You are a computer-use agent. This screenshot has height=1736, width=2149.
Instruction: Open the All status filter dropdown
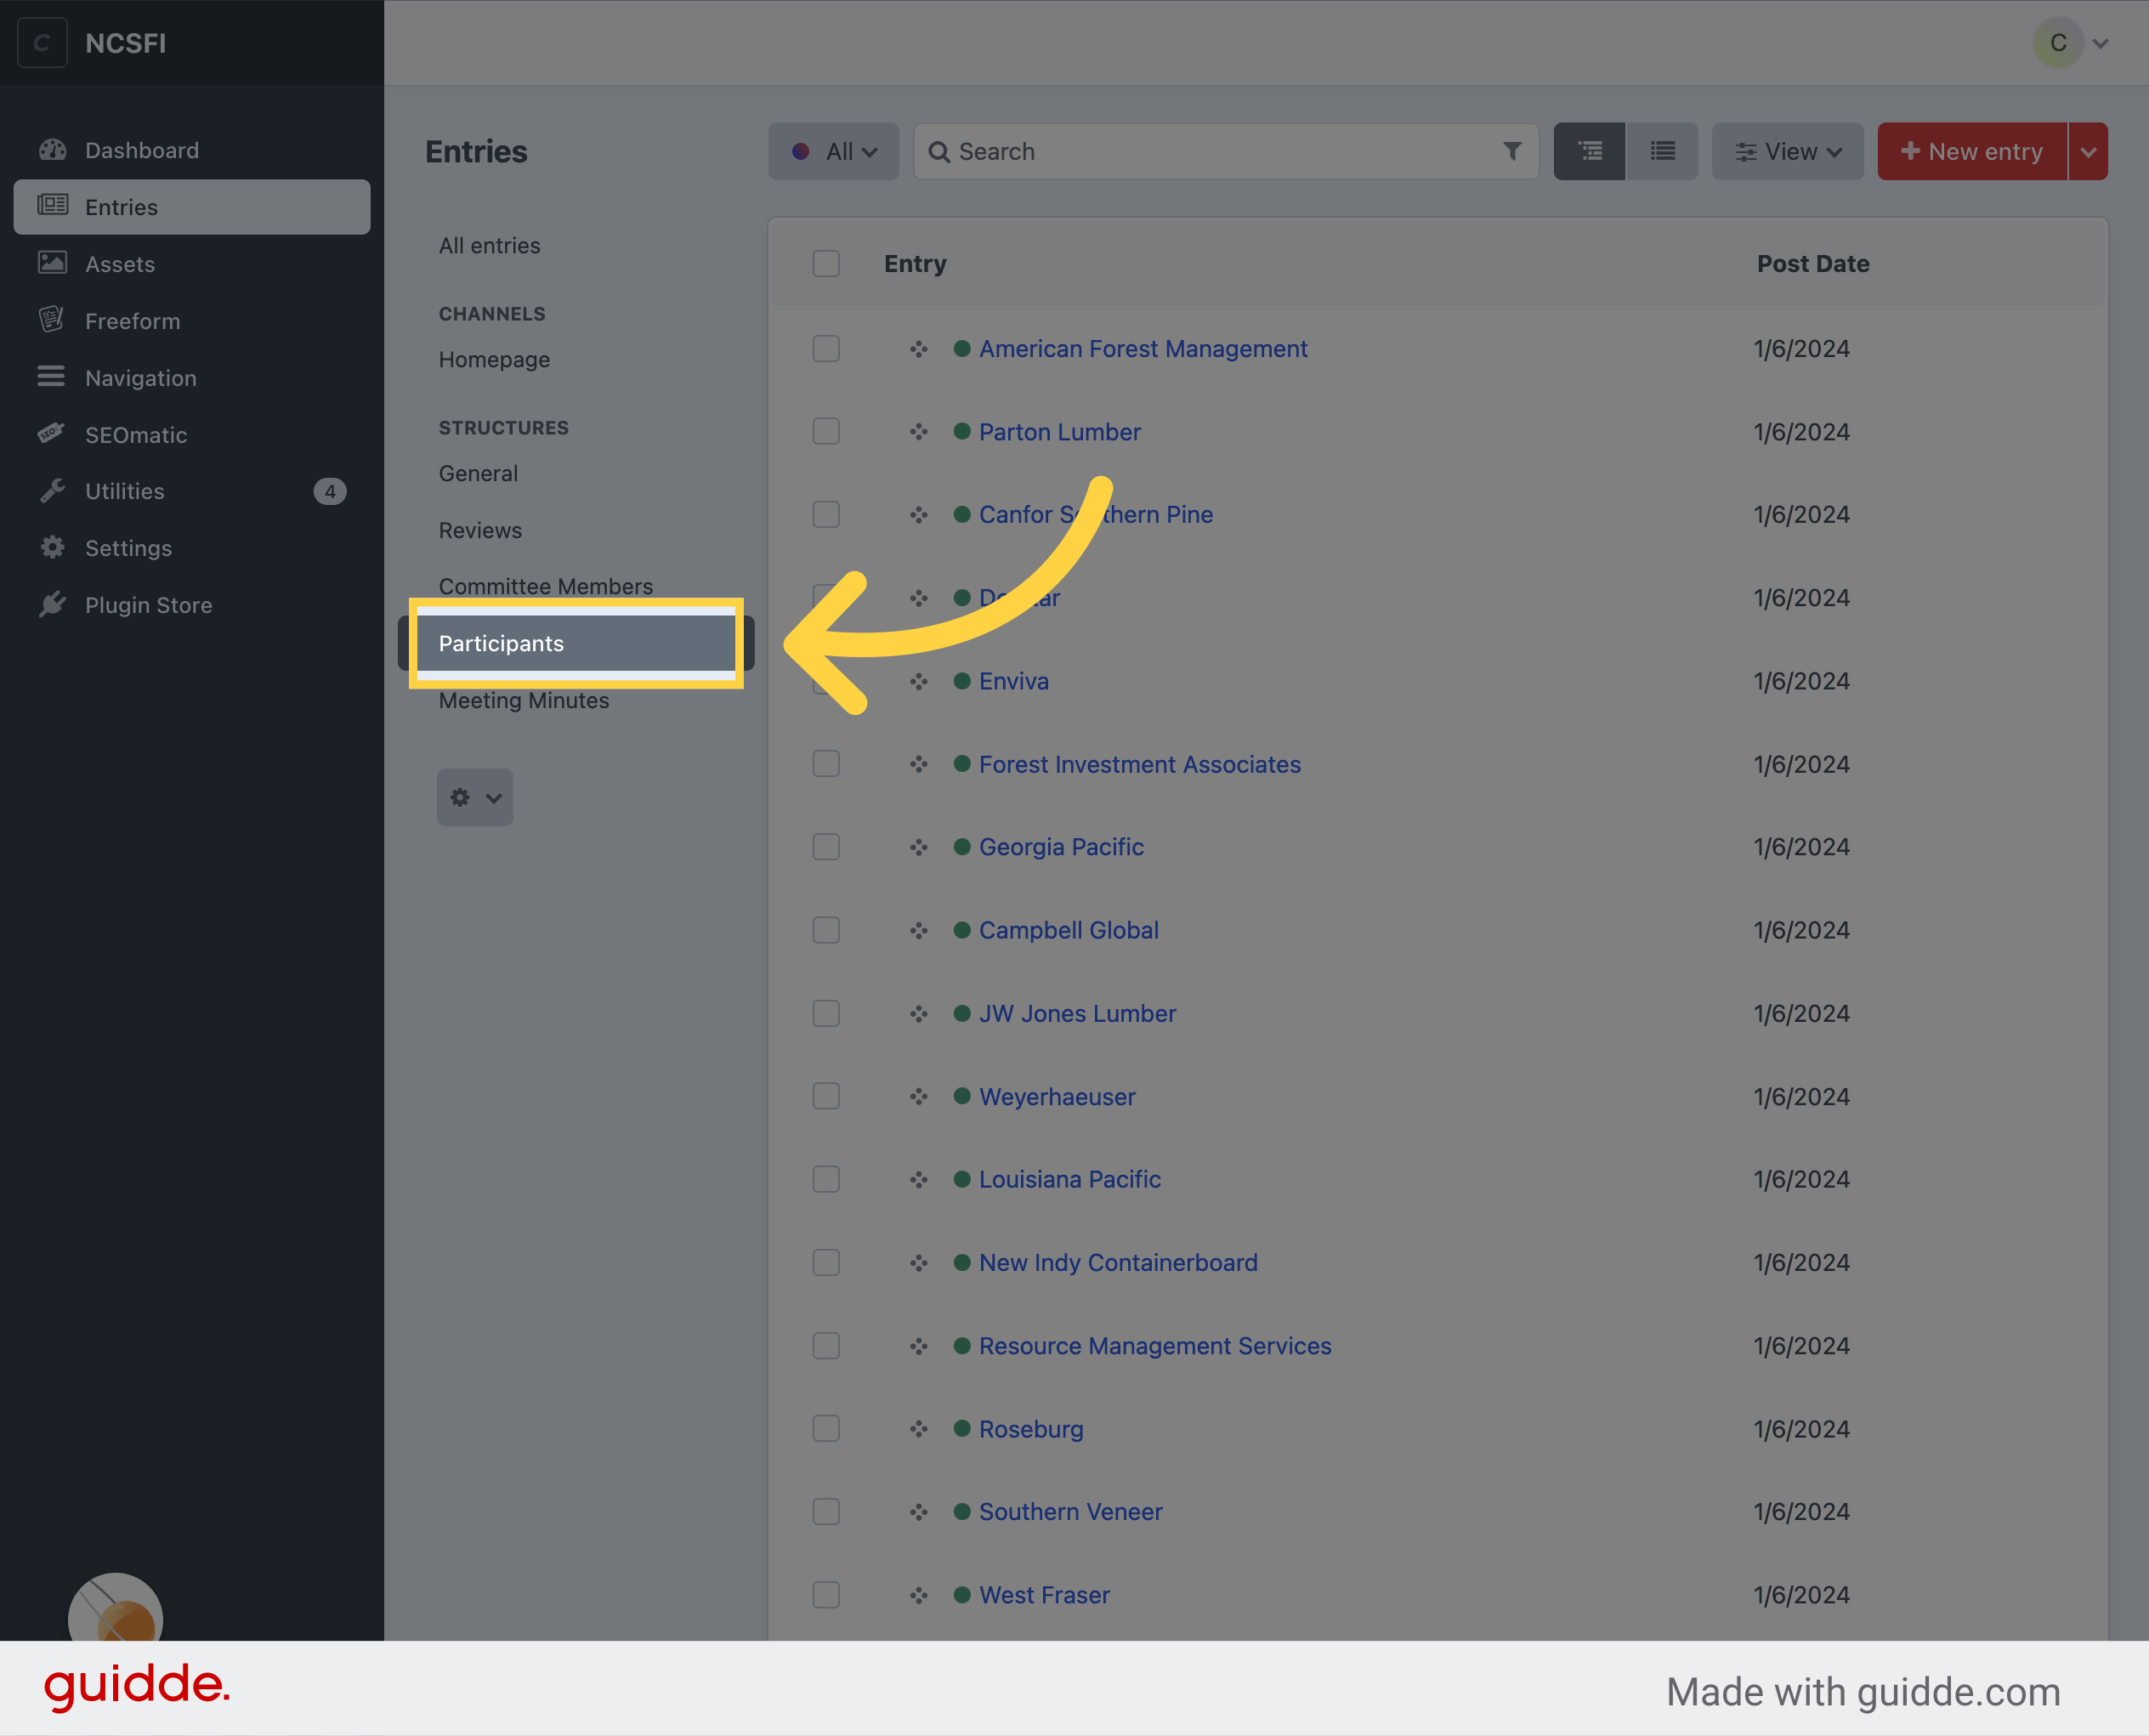pyautogui.click(x=833, y=151)
